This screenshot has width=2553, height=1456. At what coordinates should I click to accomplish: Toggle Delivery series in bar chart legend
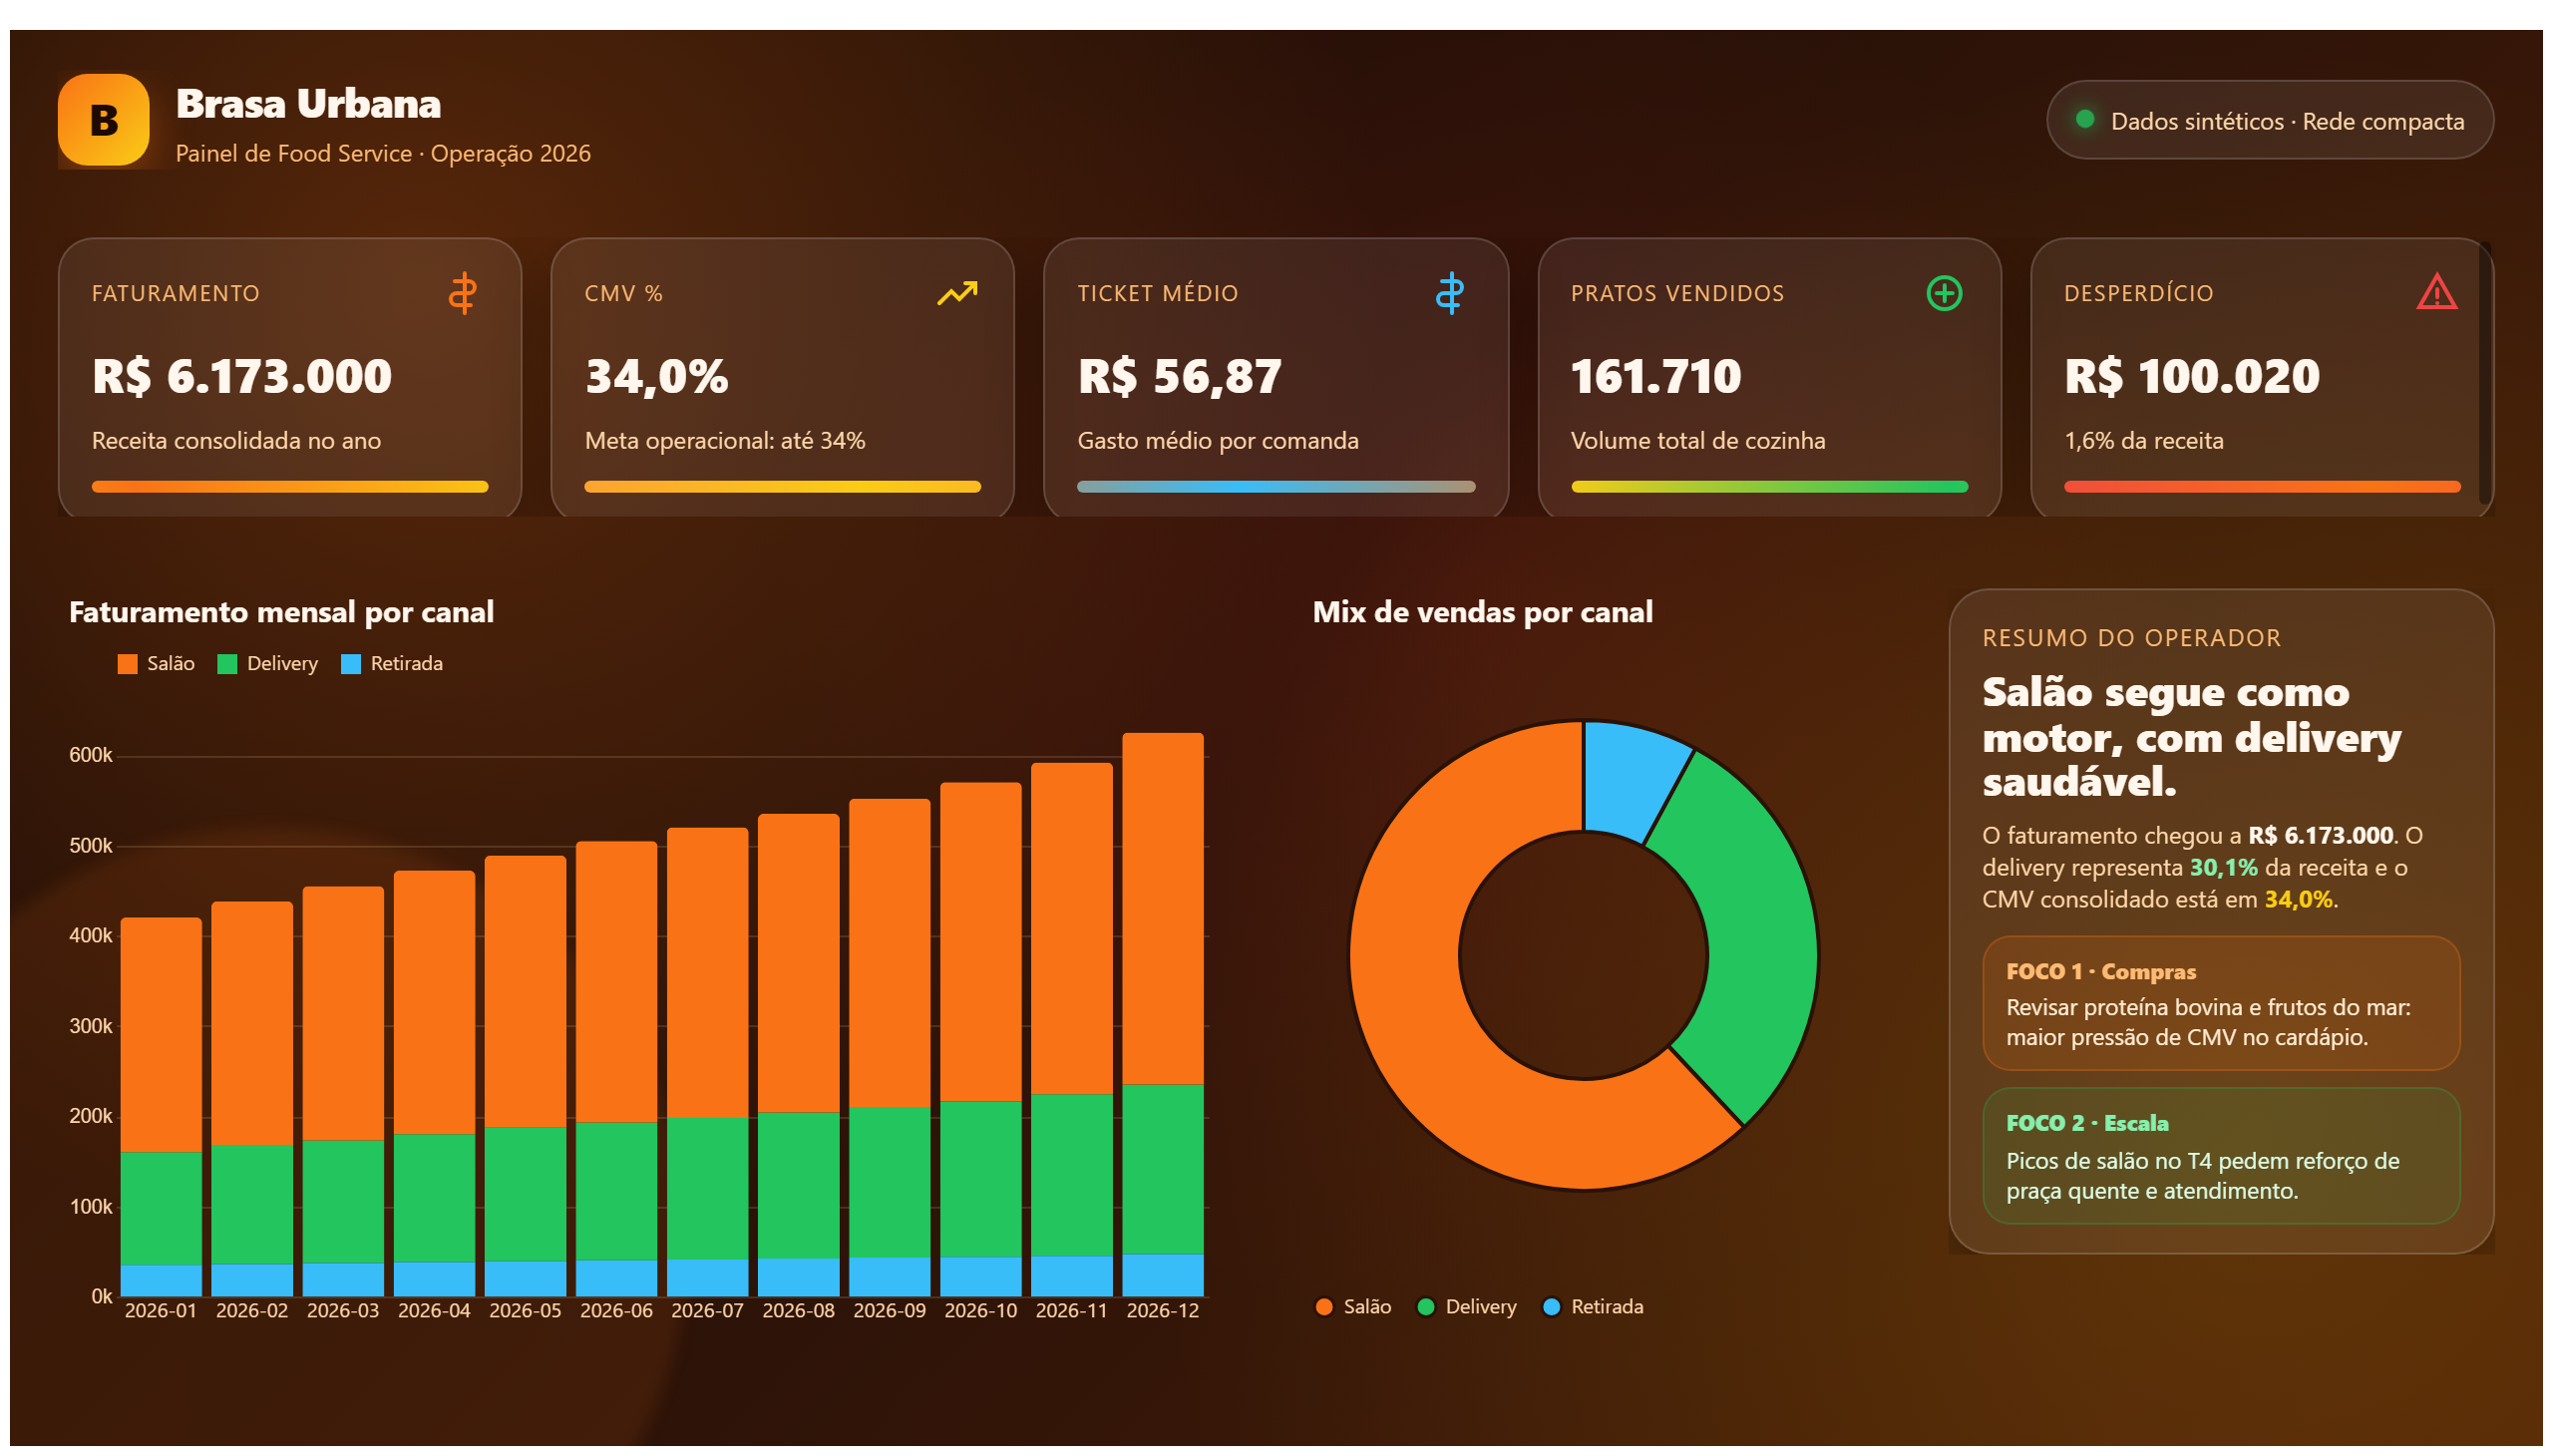click(x=267, y=664)
